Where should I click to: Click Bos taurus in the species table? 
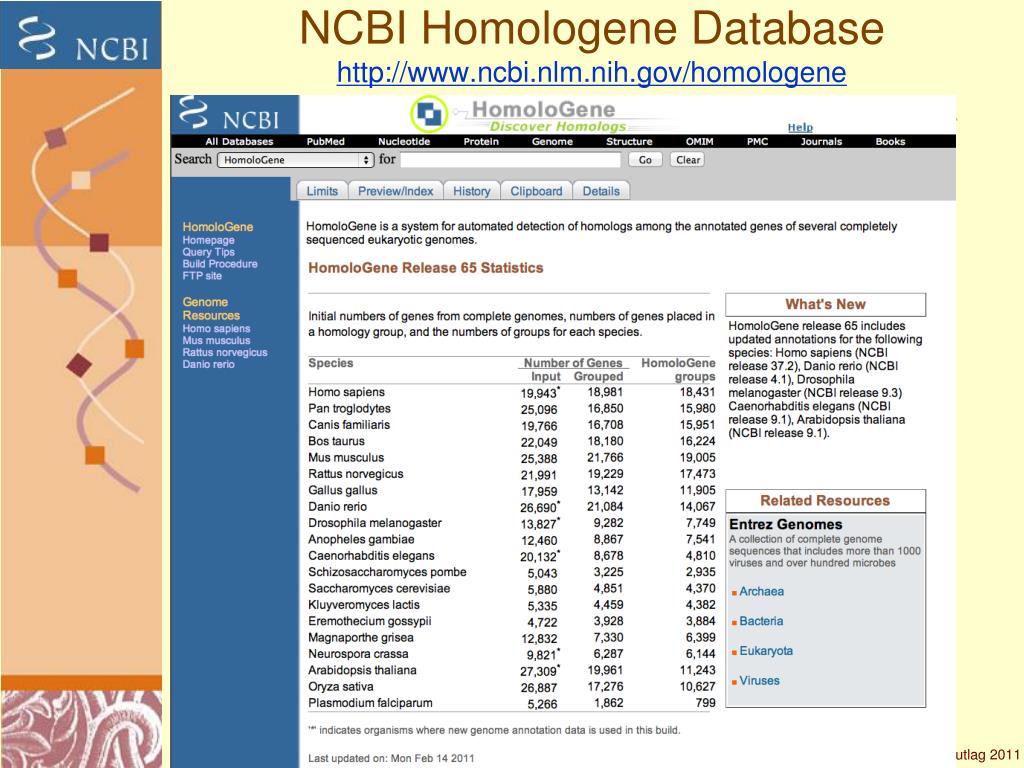[x=336, y=441]
